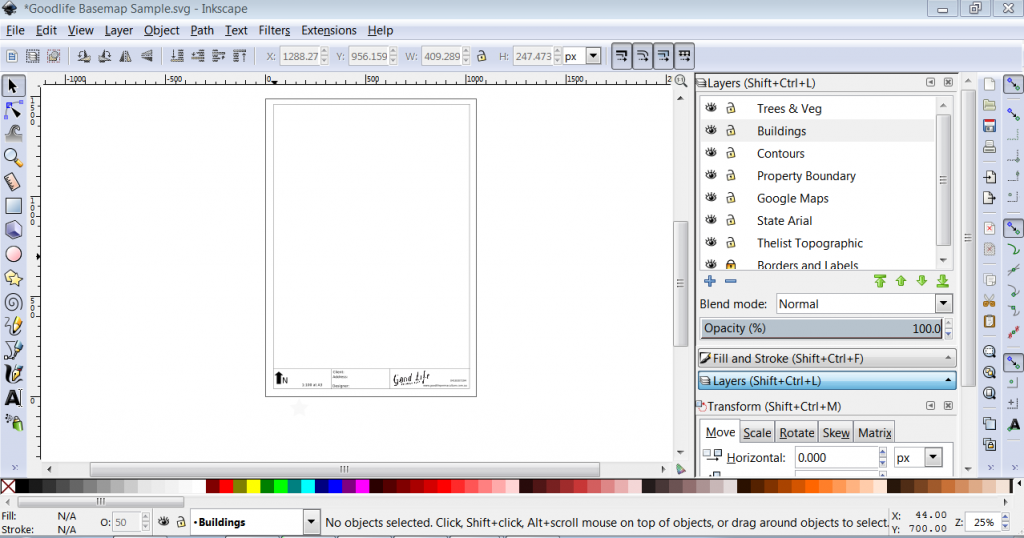Hide the Trees & Veg layer
1024x538 pixels.
pyautogui.click(x=711, y=108)
